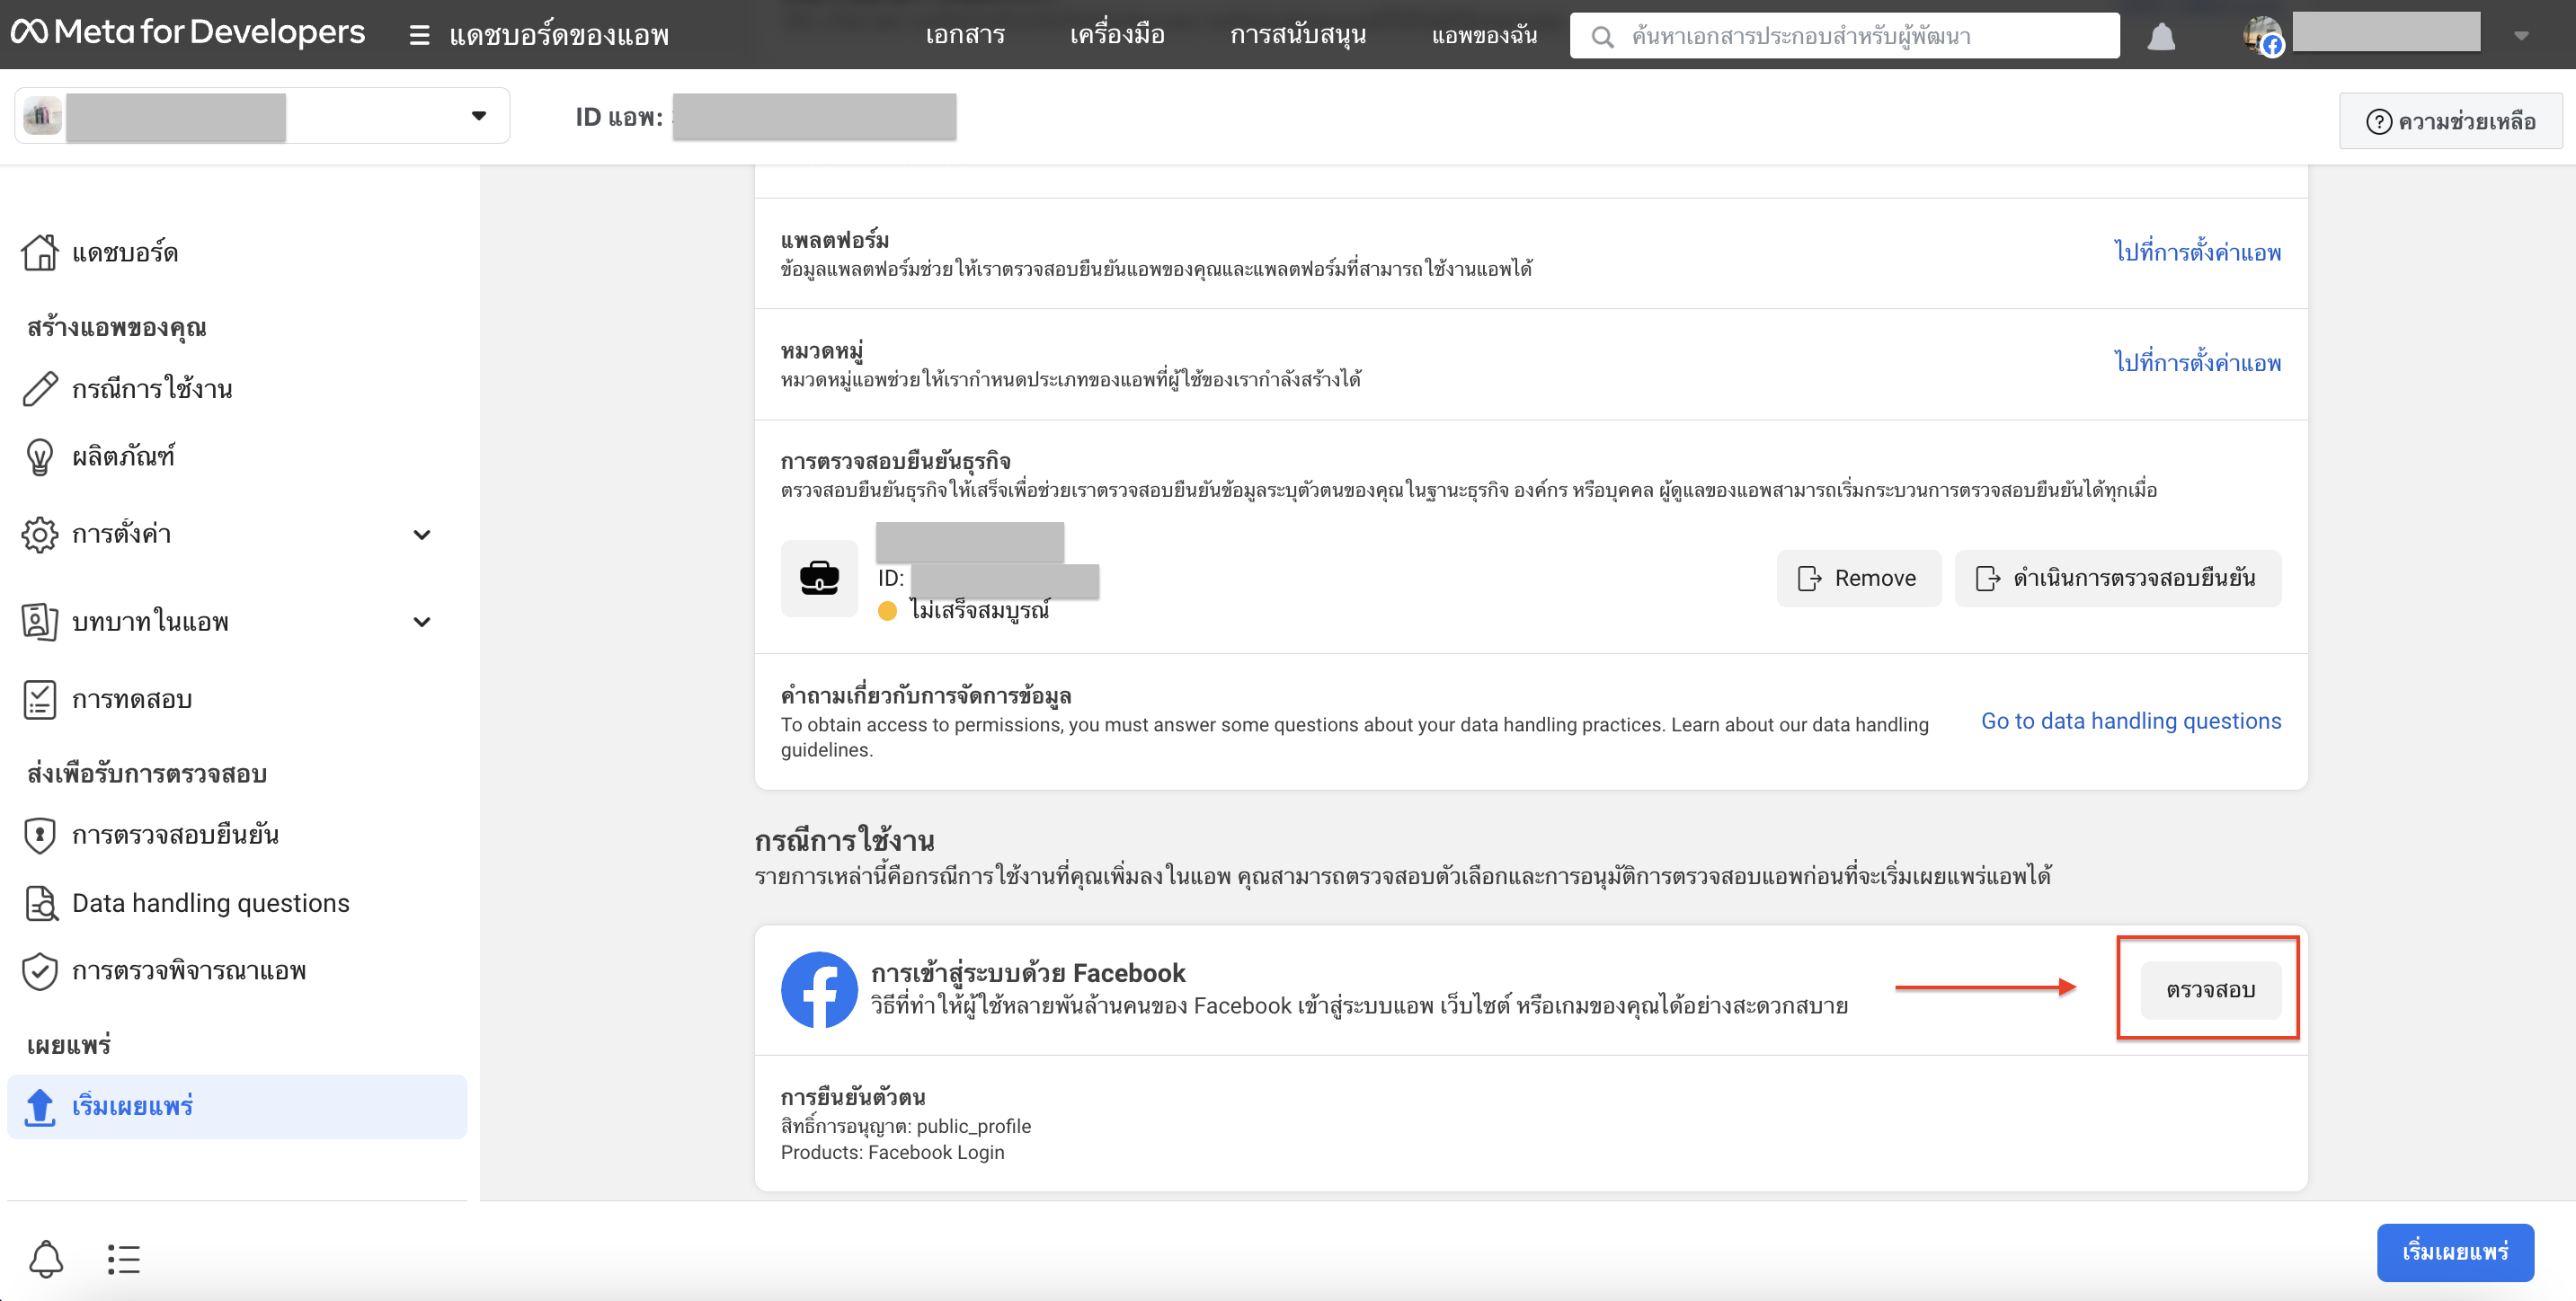
Task: Click the ตรวจสอบ button for Facebook login
Action: 2210,990
